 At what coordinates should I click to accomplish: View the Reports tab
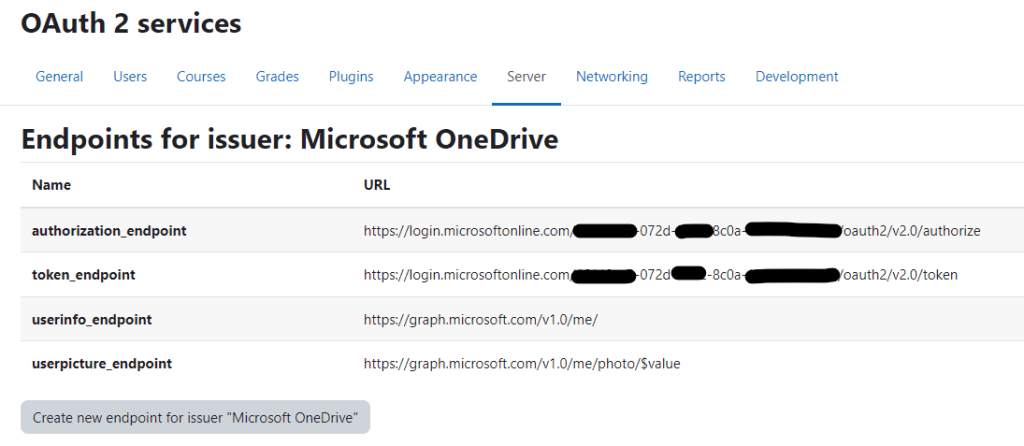[701, 77]
